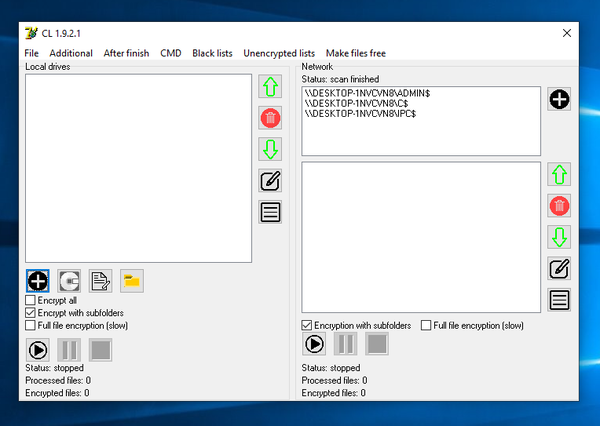
Task: Click inside the empty Local drives list box
Action: tap(139, 168)
